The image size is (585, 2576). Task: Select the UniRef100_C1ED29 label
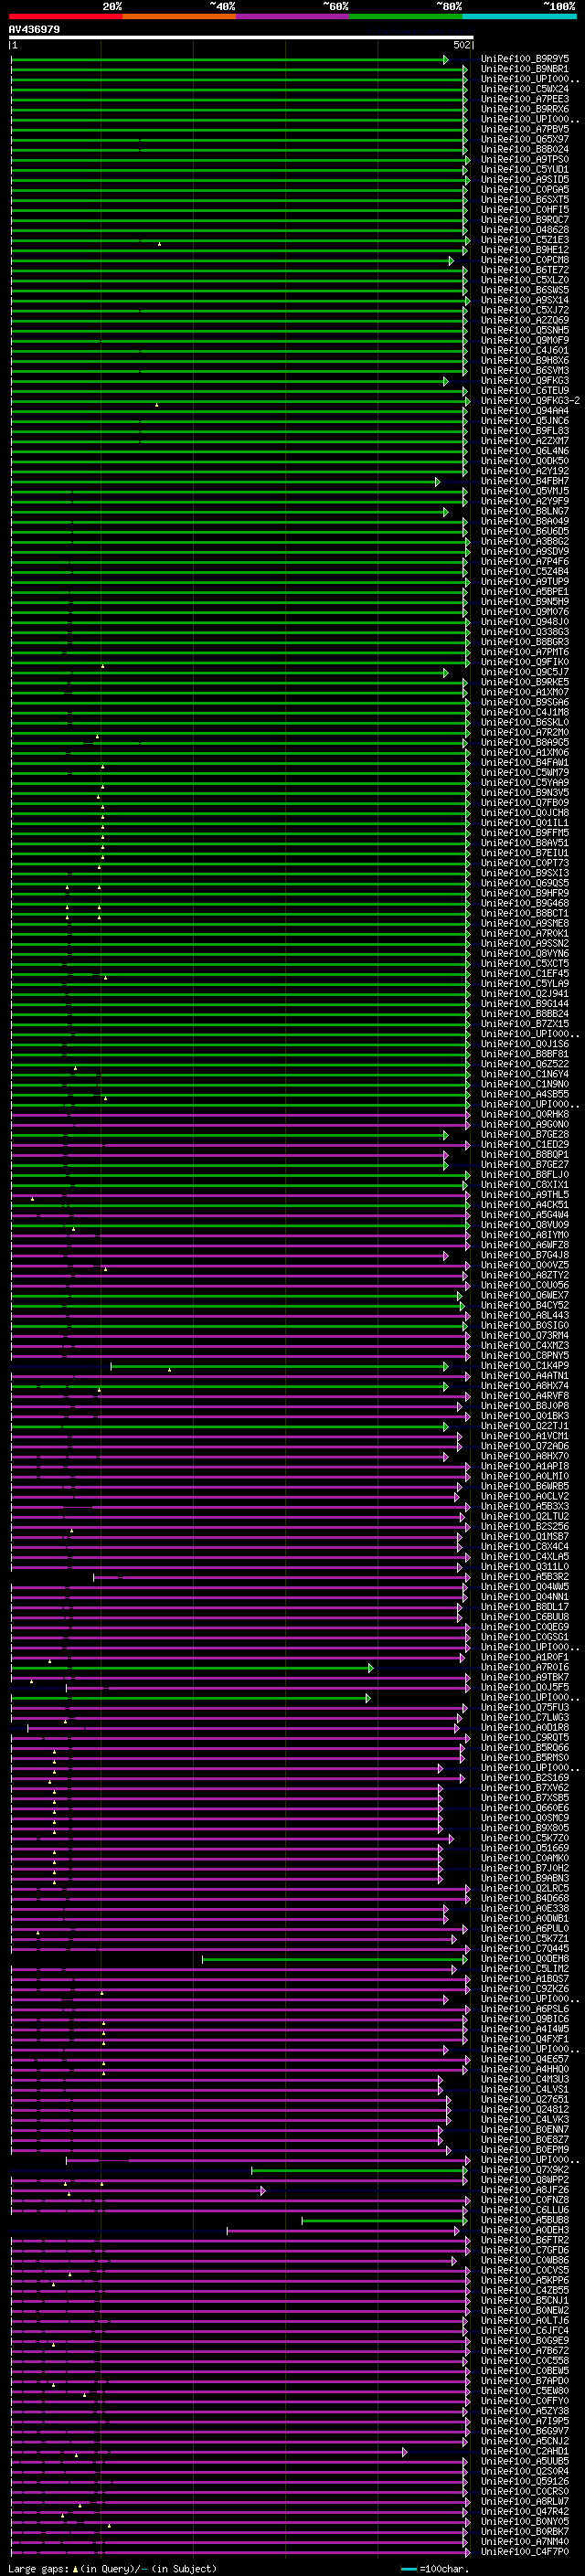[525, 1144]
